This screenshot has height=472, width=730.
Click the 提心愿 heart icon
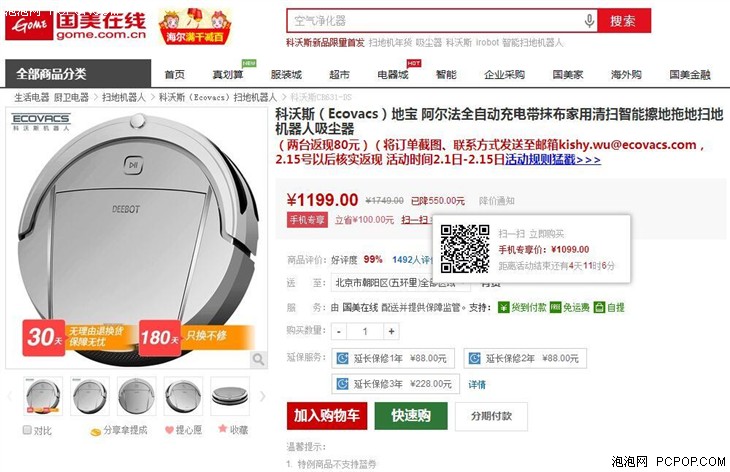click(169, 430)
